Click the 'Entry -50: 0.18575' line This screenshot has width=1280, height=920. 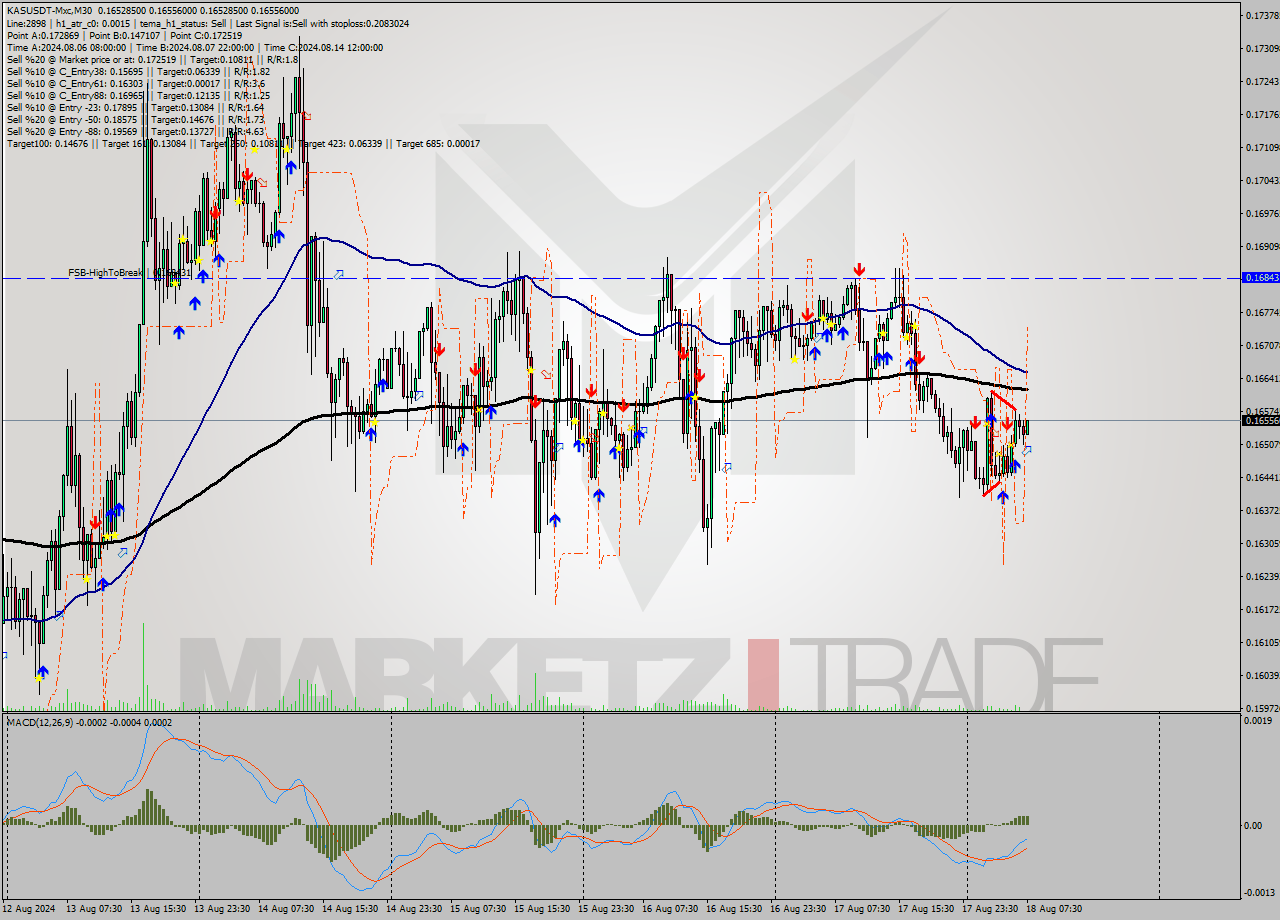click(x=135, y=119)
